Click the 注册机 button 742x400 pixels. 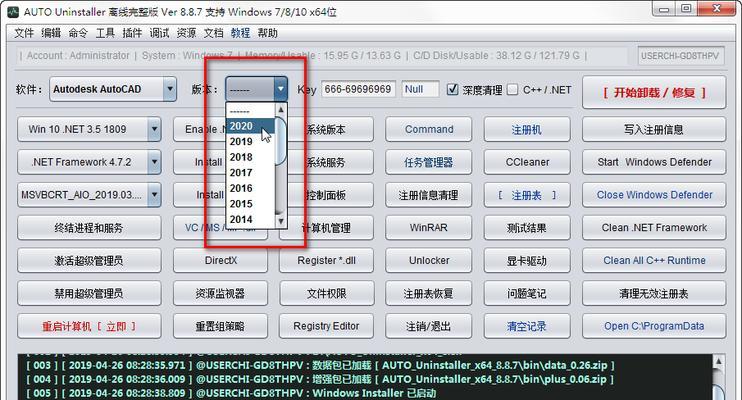coord(527,129)
